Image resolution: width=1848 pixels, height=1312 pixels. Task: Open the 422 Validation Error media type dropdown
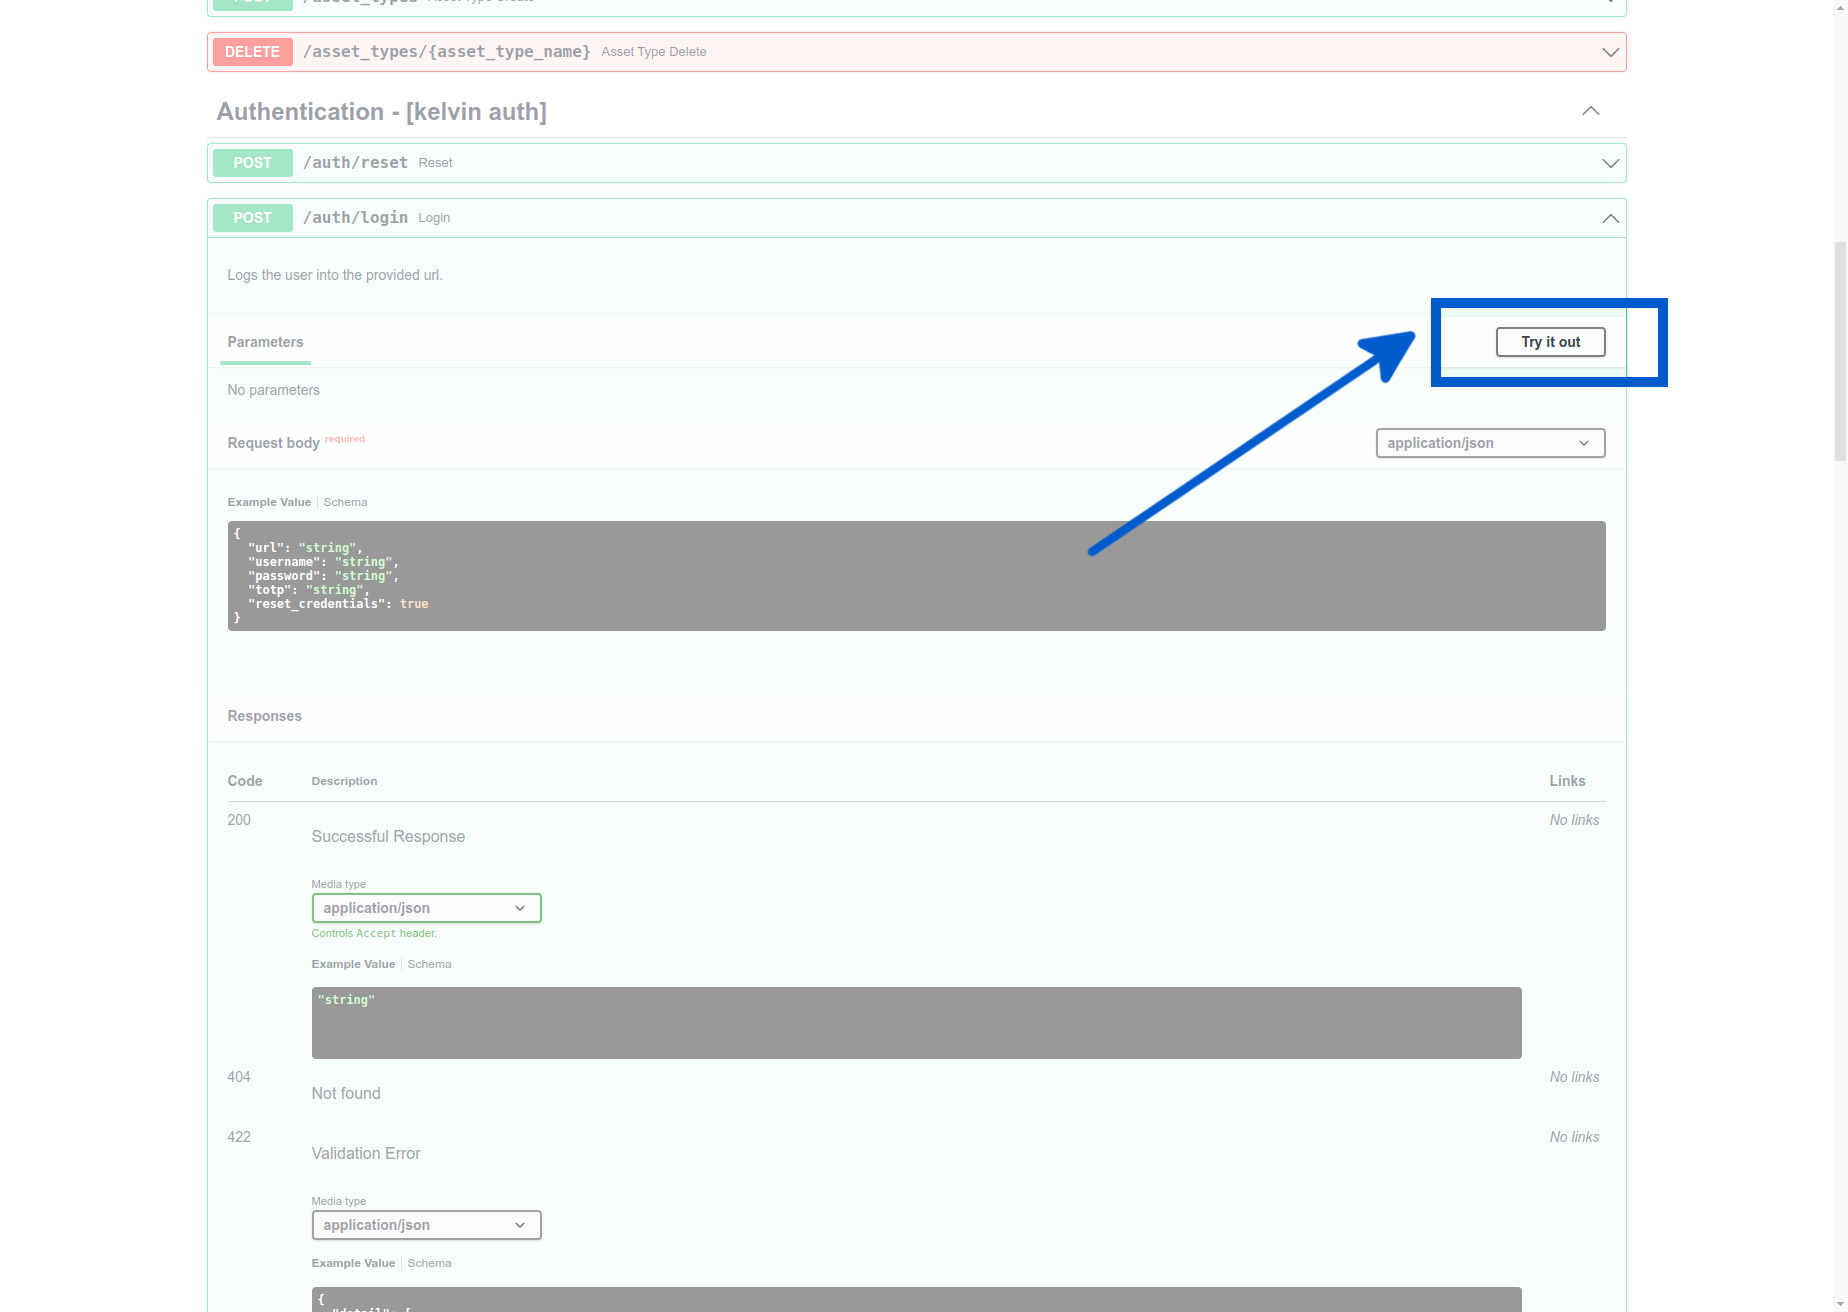(426, 1224)
